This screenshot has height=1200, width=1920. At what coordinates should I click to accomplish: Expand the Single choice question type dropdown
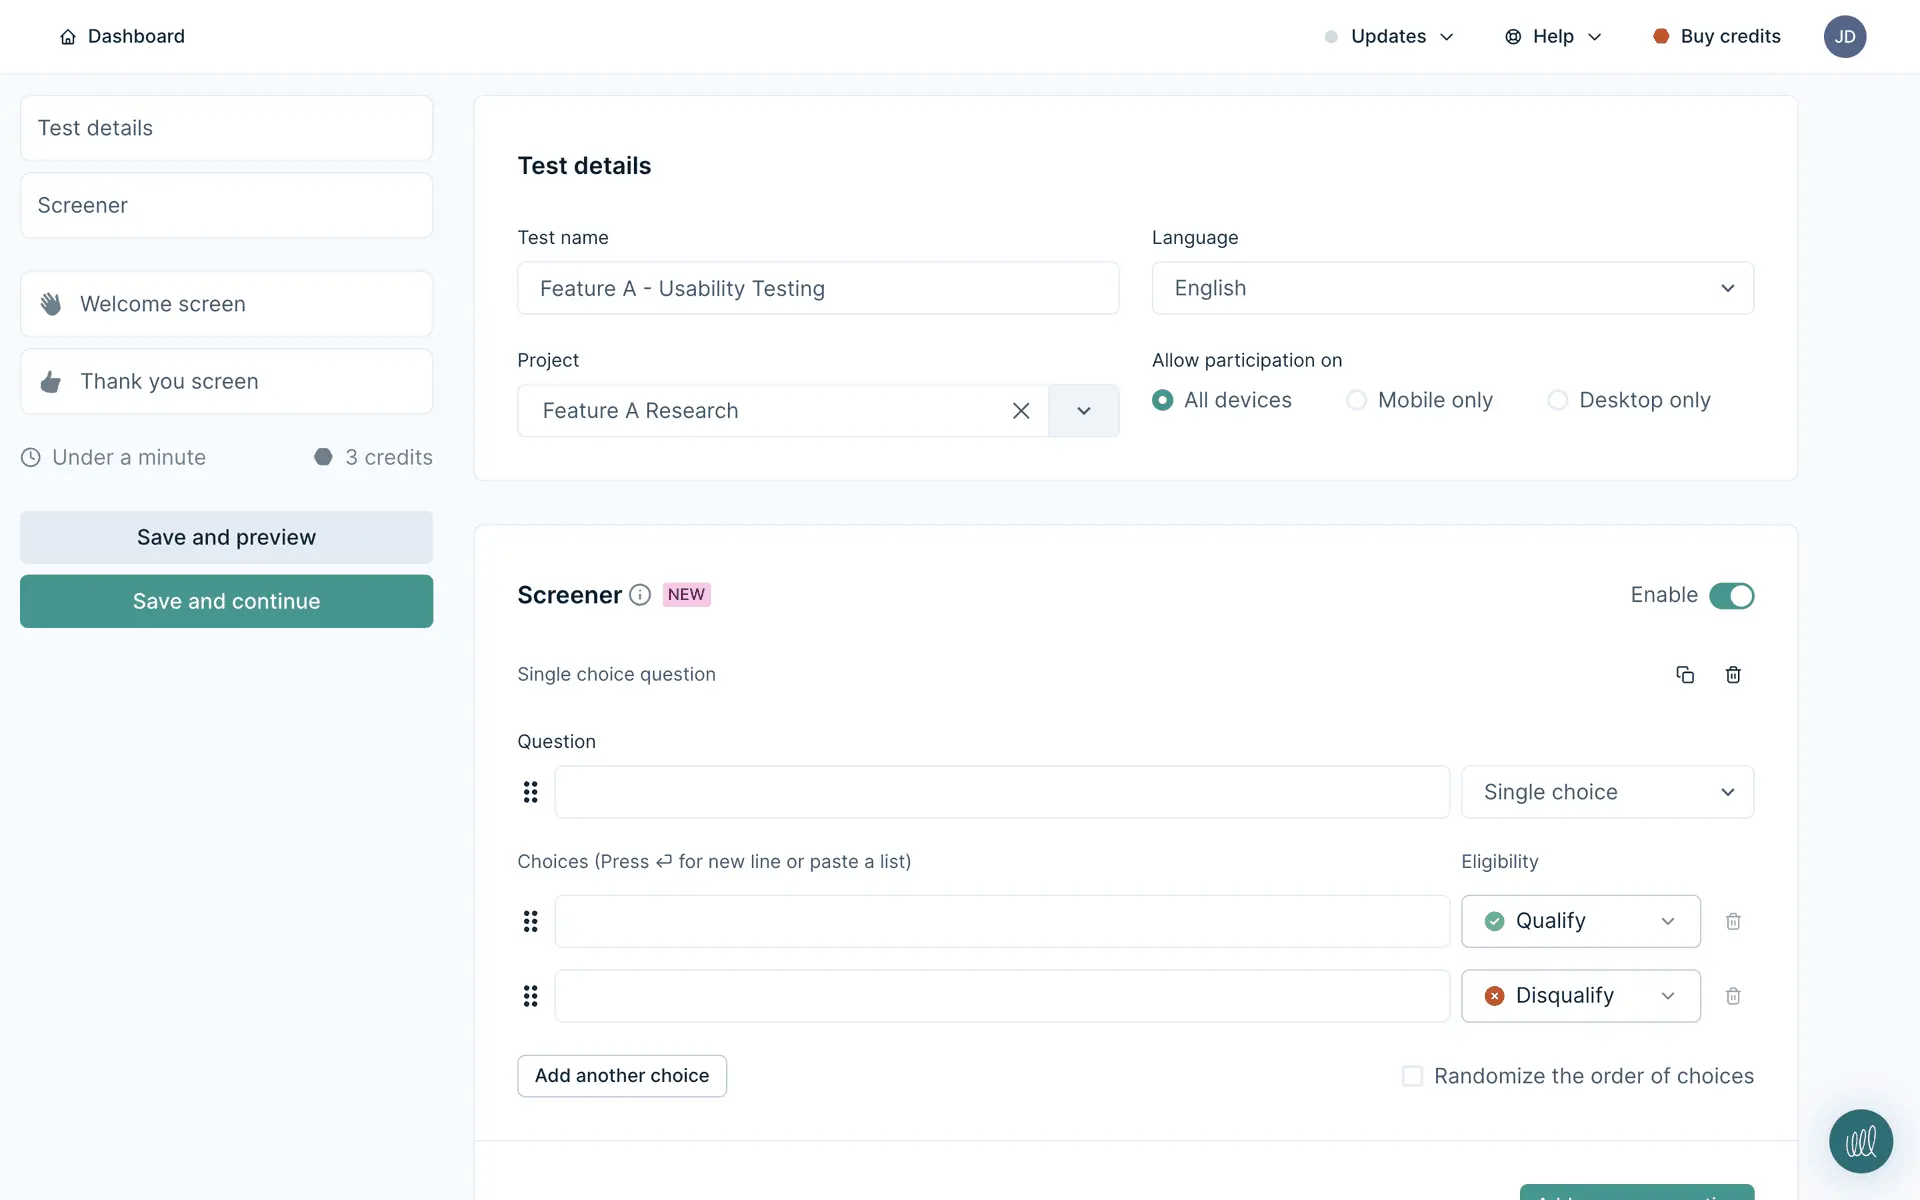click(x=1607, y=792)
